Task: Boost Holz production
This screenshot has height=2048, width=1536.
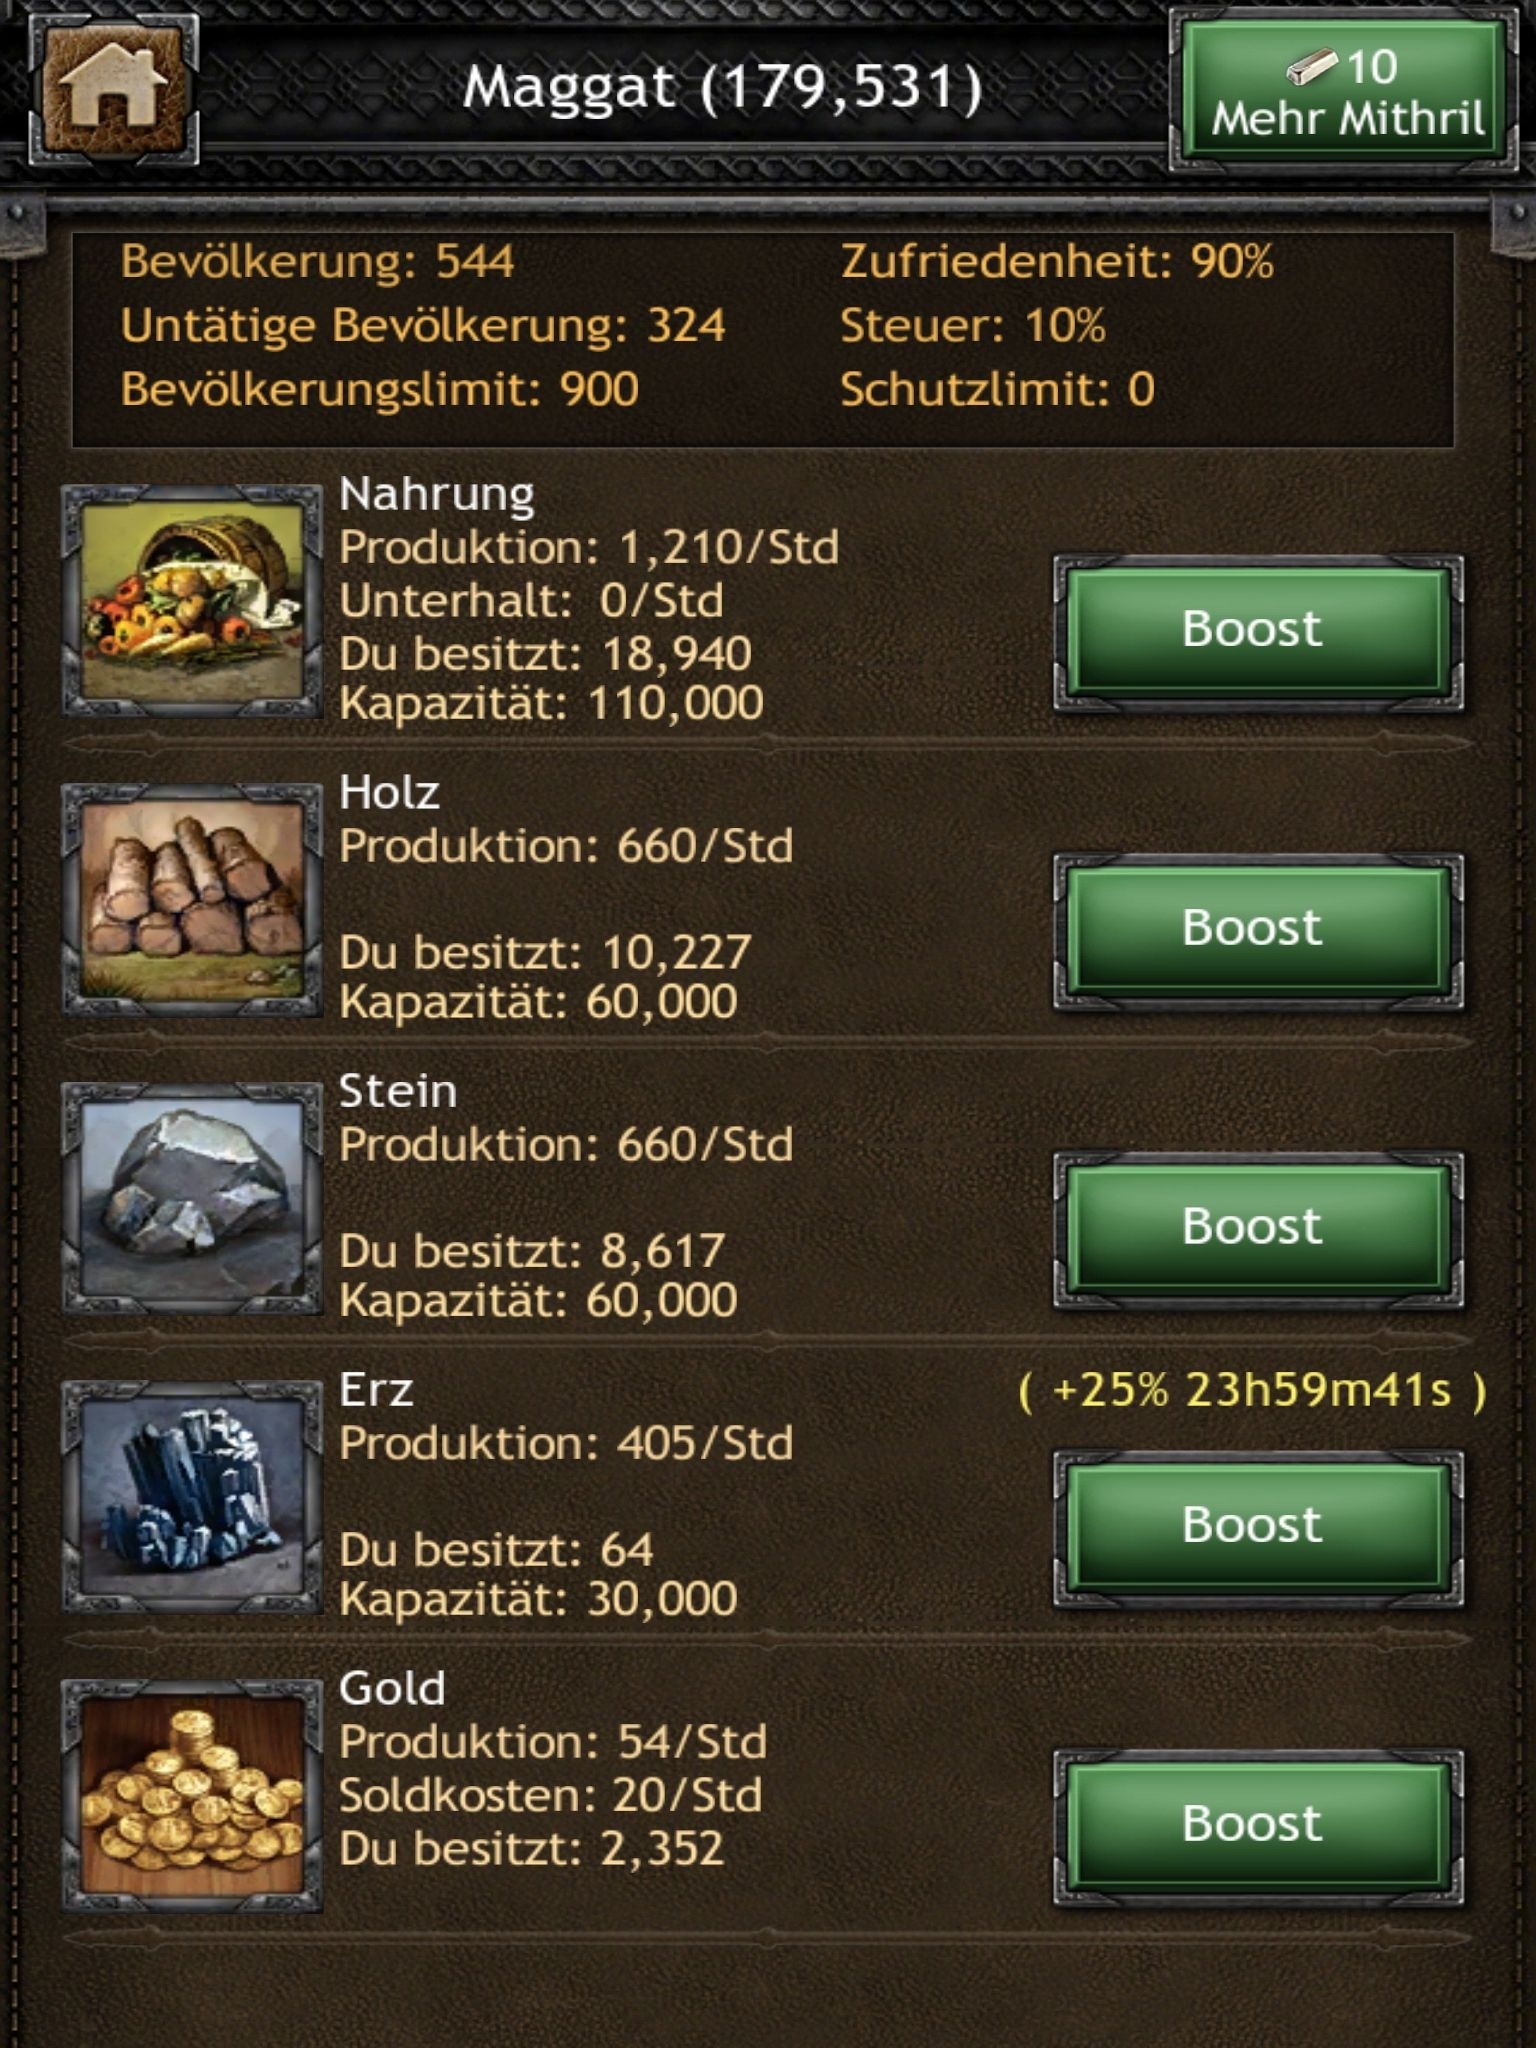Action: pos(1258,931)
